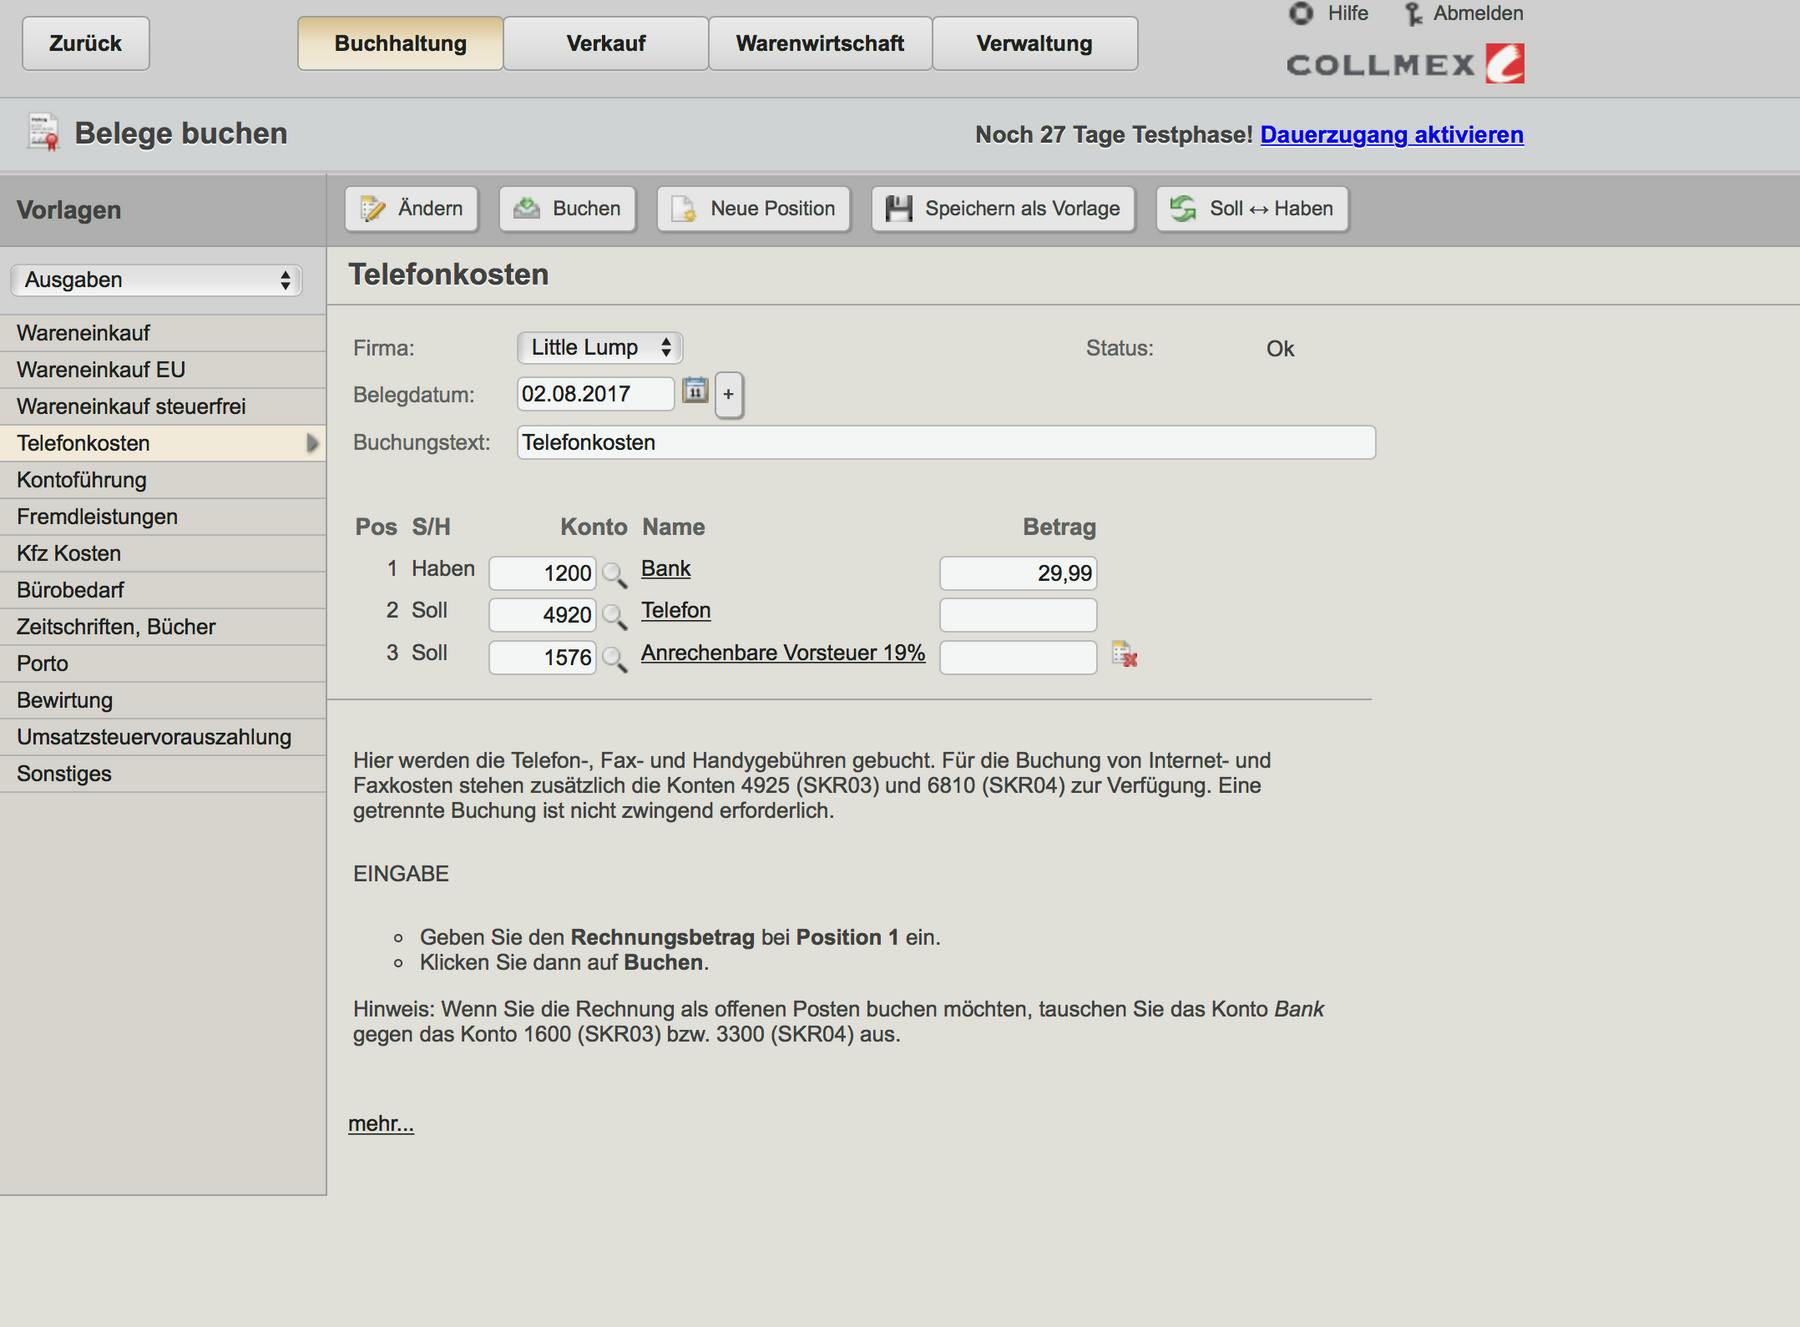Viewport: 1800px width, 1327px height.
Task: Select the Kontoführung template
Action: pos(163,480)
